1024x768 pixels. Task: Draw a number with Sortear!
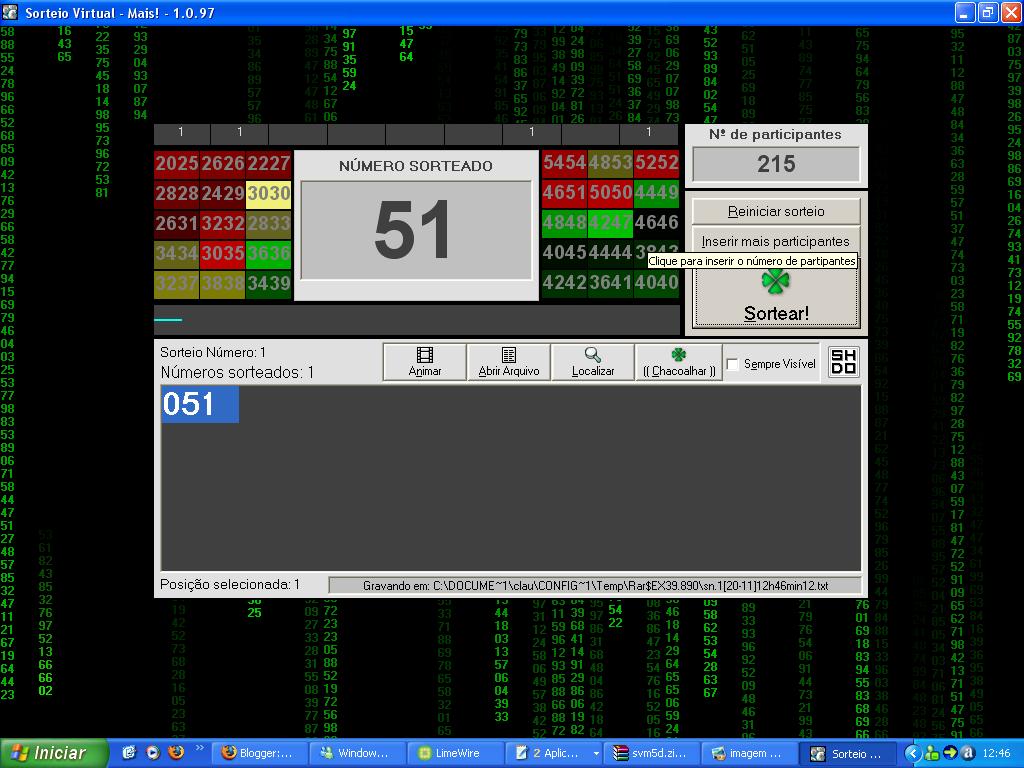coord(776,297)
